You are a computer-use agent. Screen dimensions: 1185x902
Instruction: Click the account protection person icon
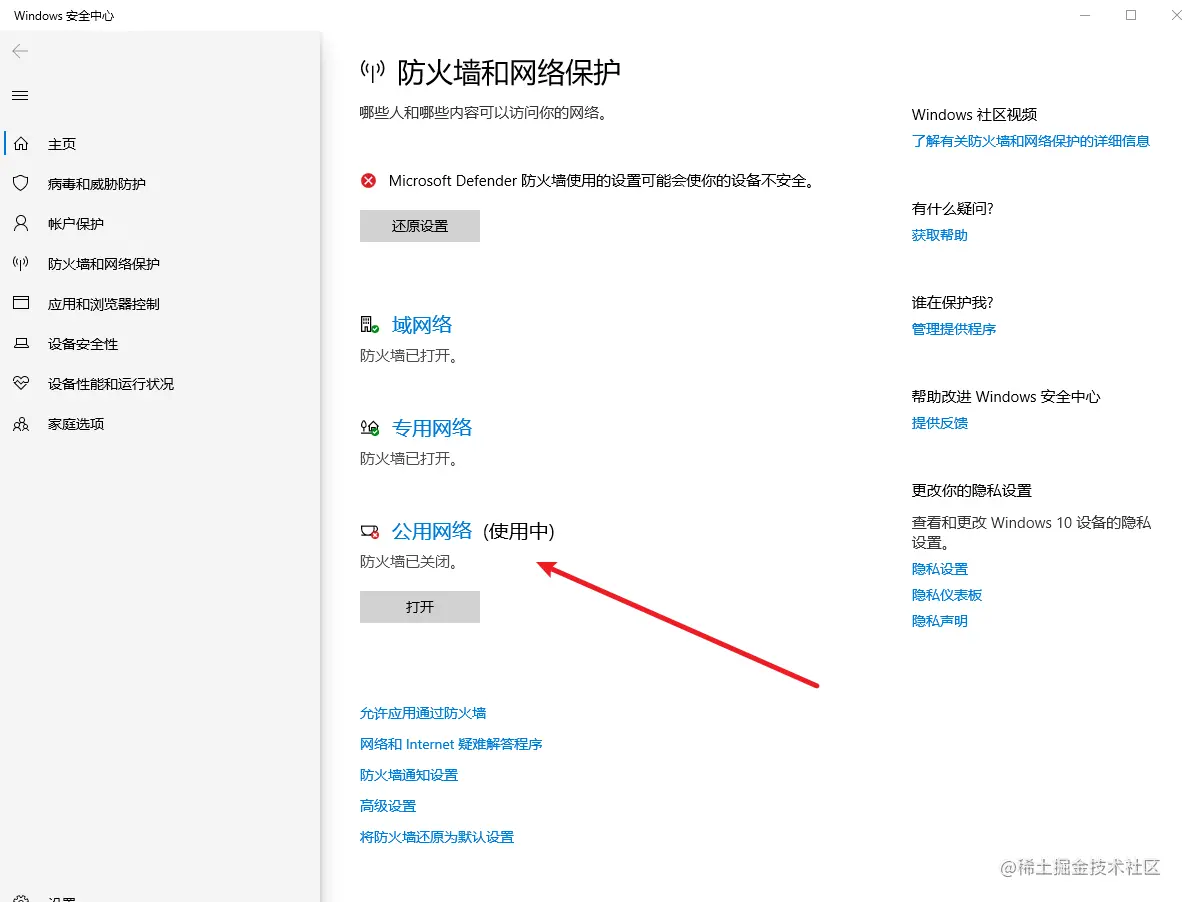tap(21, 224)
